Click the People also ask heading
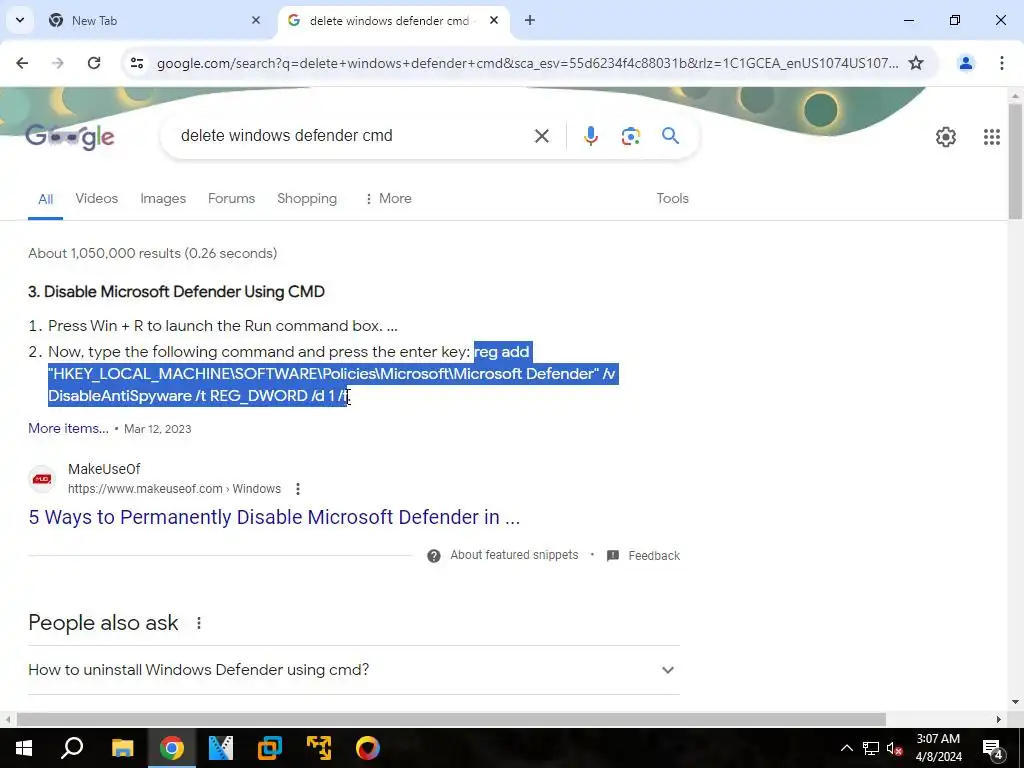1024x768 pixels. tap(103, 623)
